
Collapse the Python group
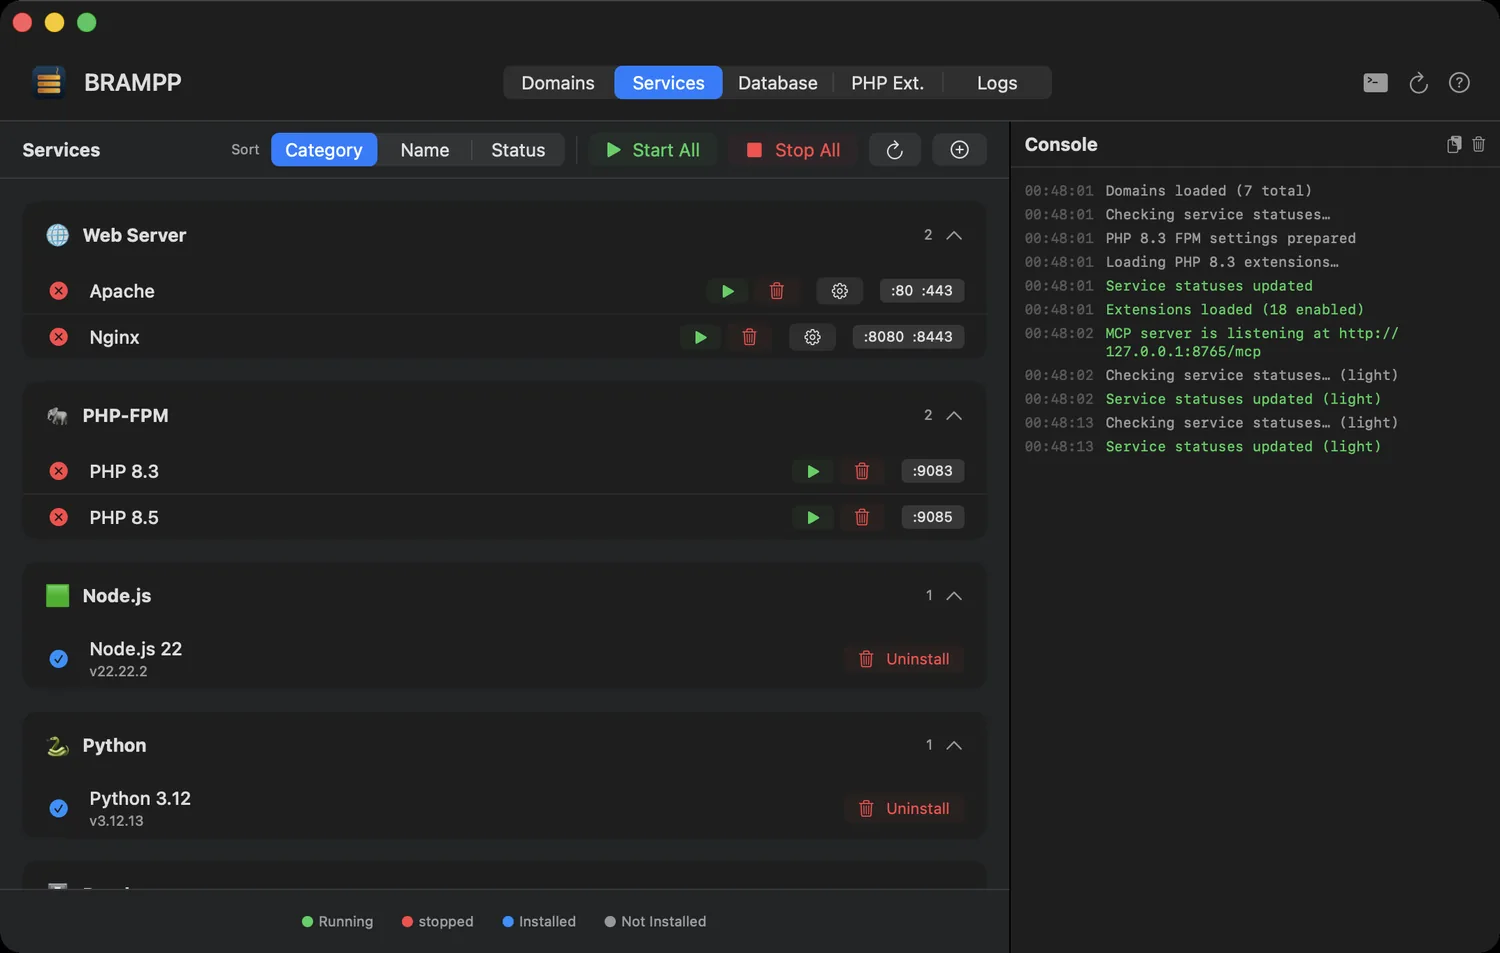coord(954,745)
